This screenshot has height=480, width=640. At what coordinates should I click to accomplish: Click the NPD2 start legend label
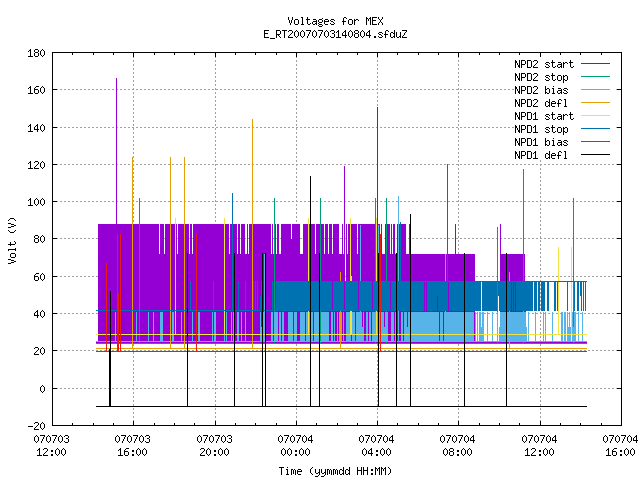(544, 64)
